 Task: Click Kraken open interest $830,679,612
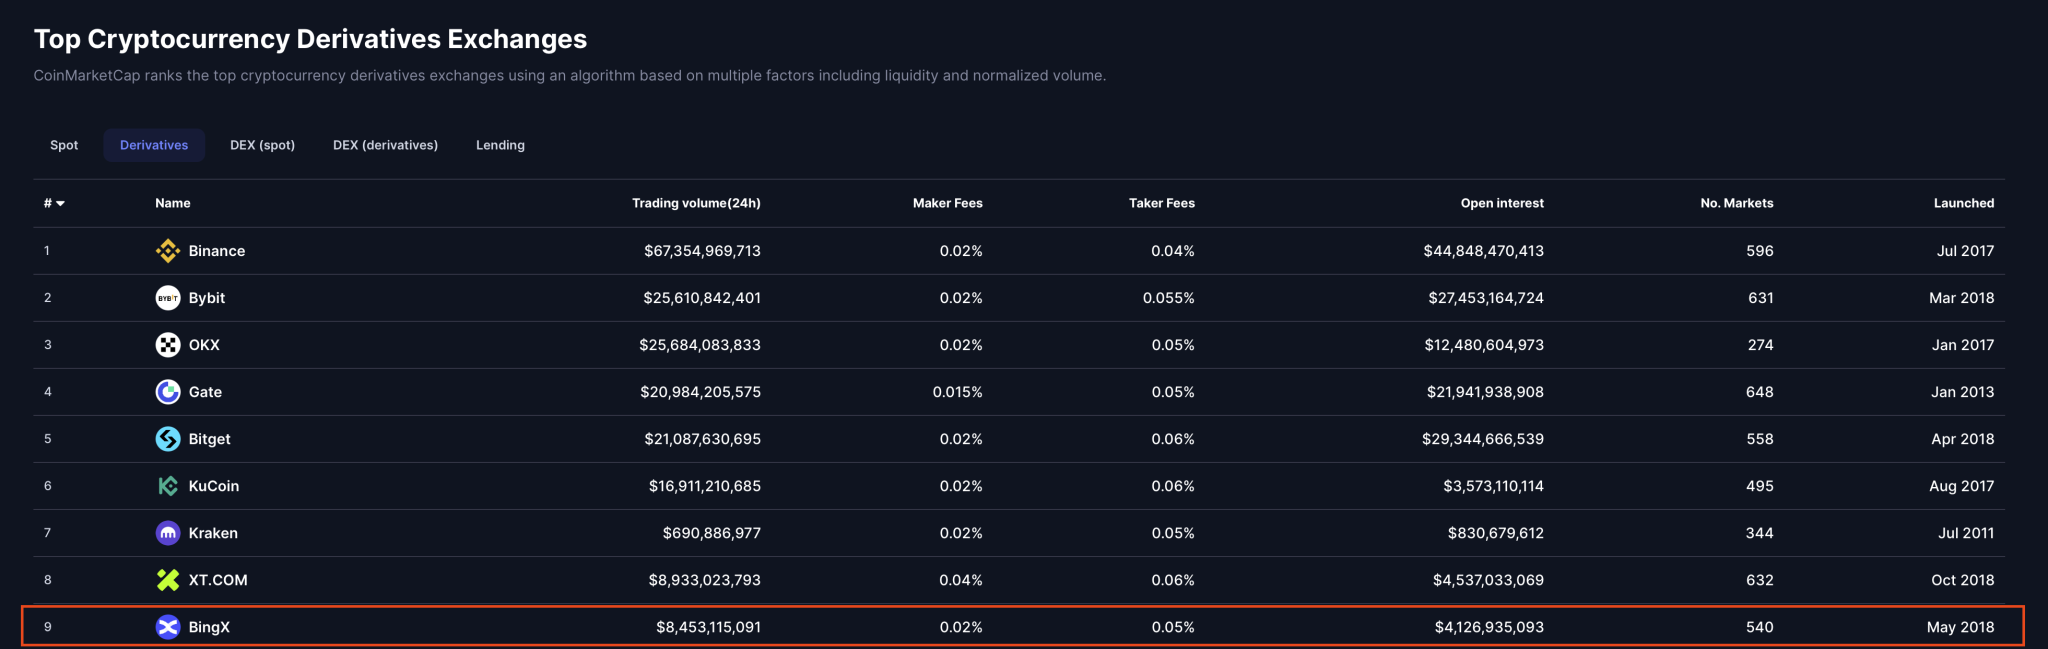point(1496,533)
